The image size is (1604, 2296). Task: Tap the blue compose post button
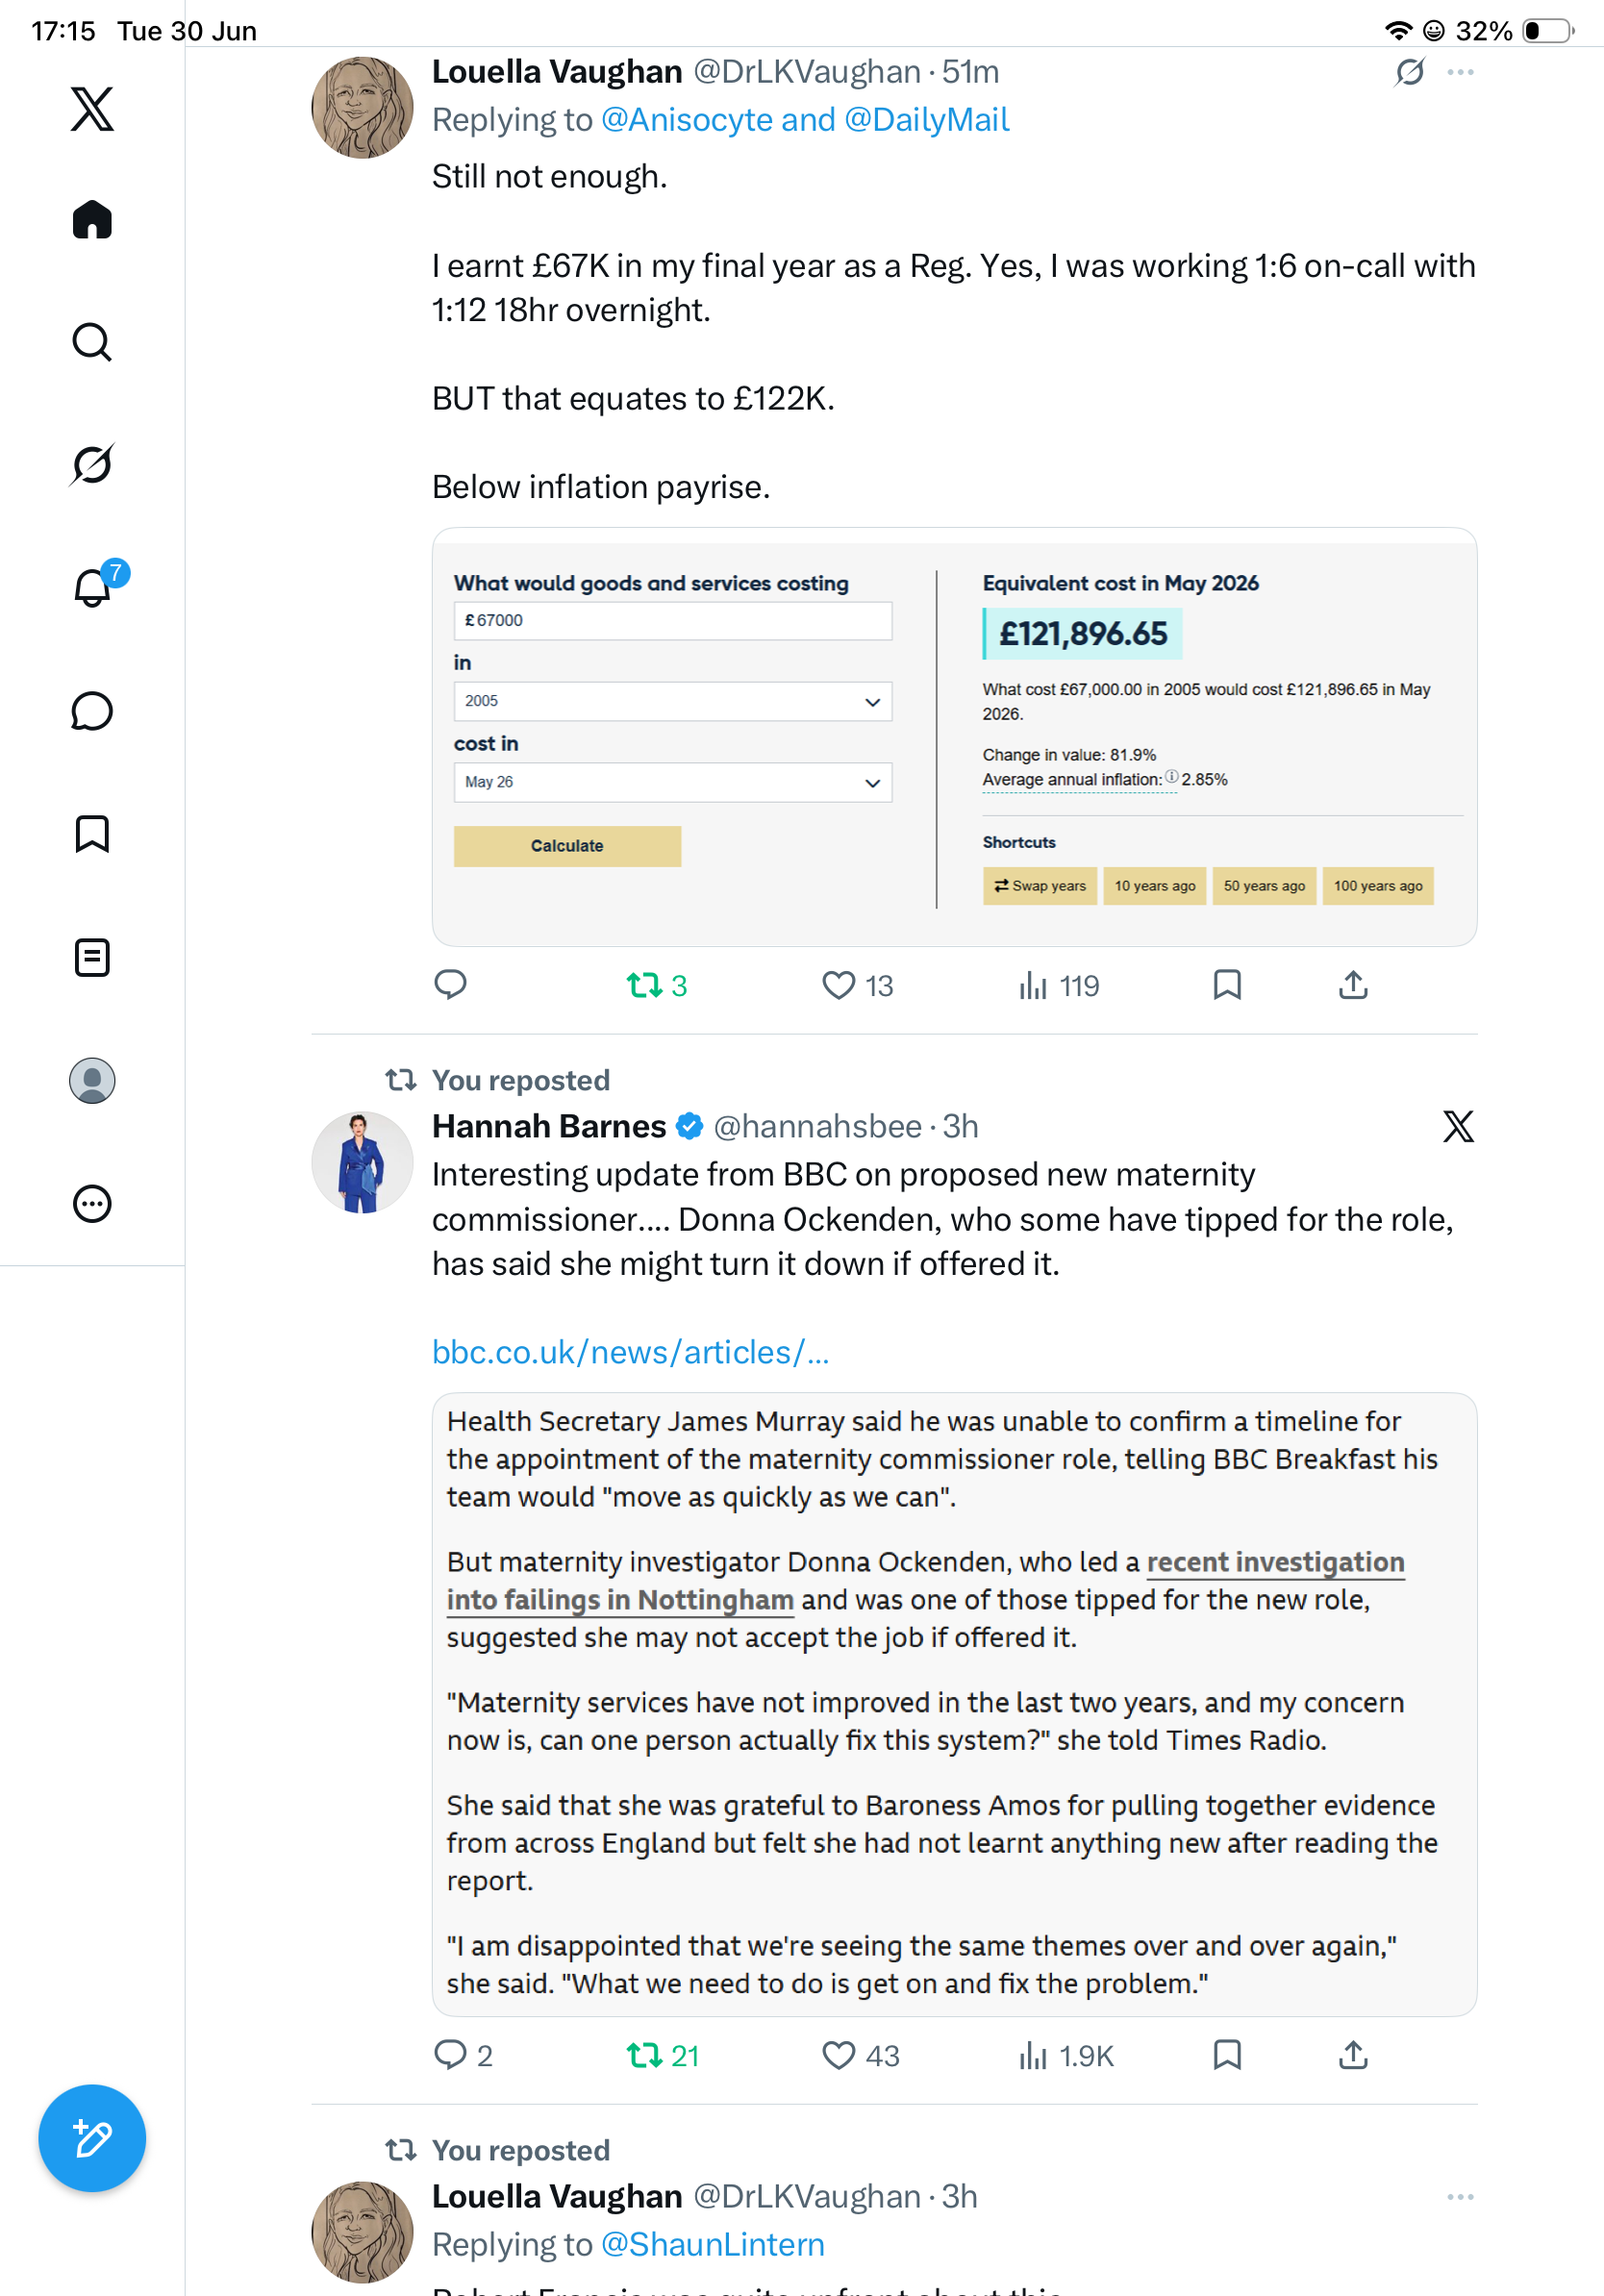[92, 2138]
